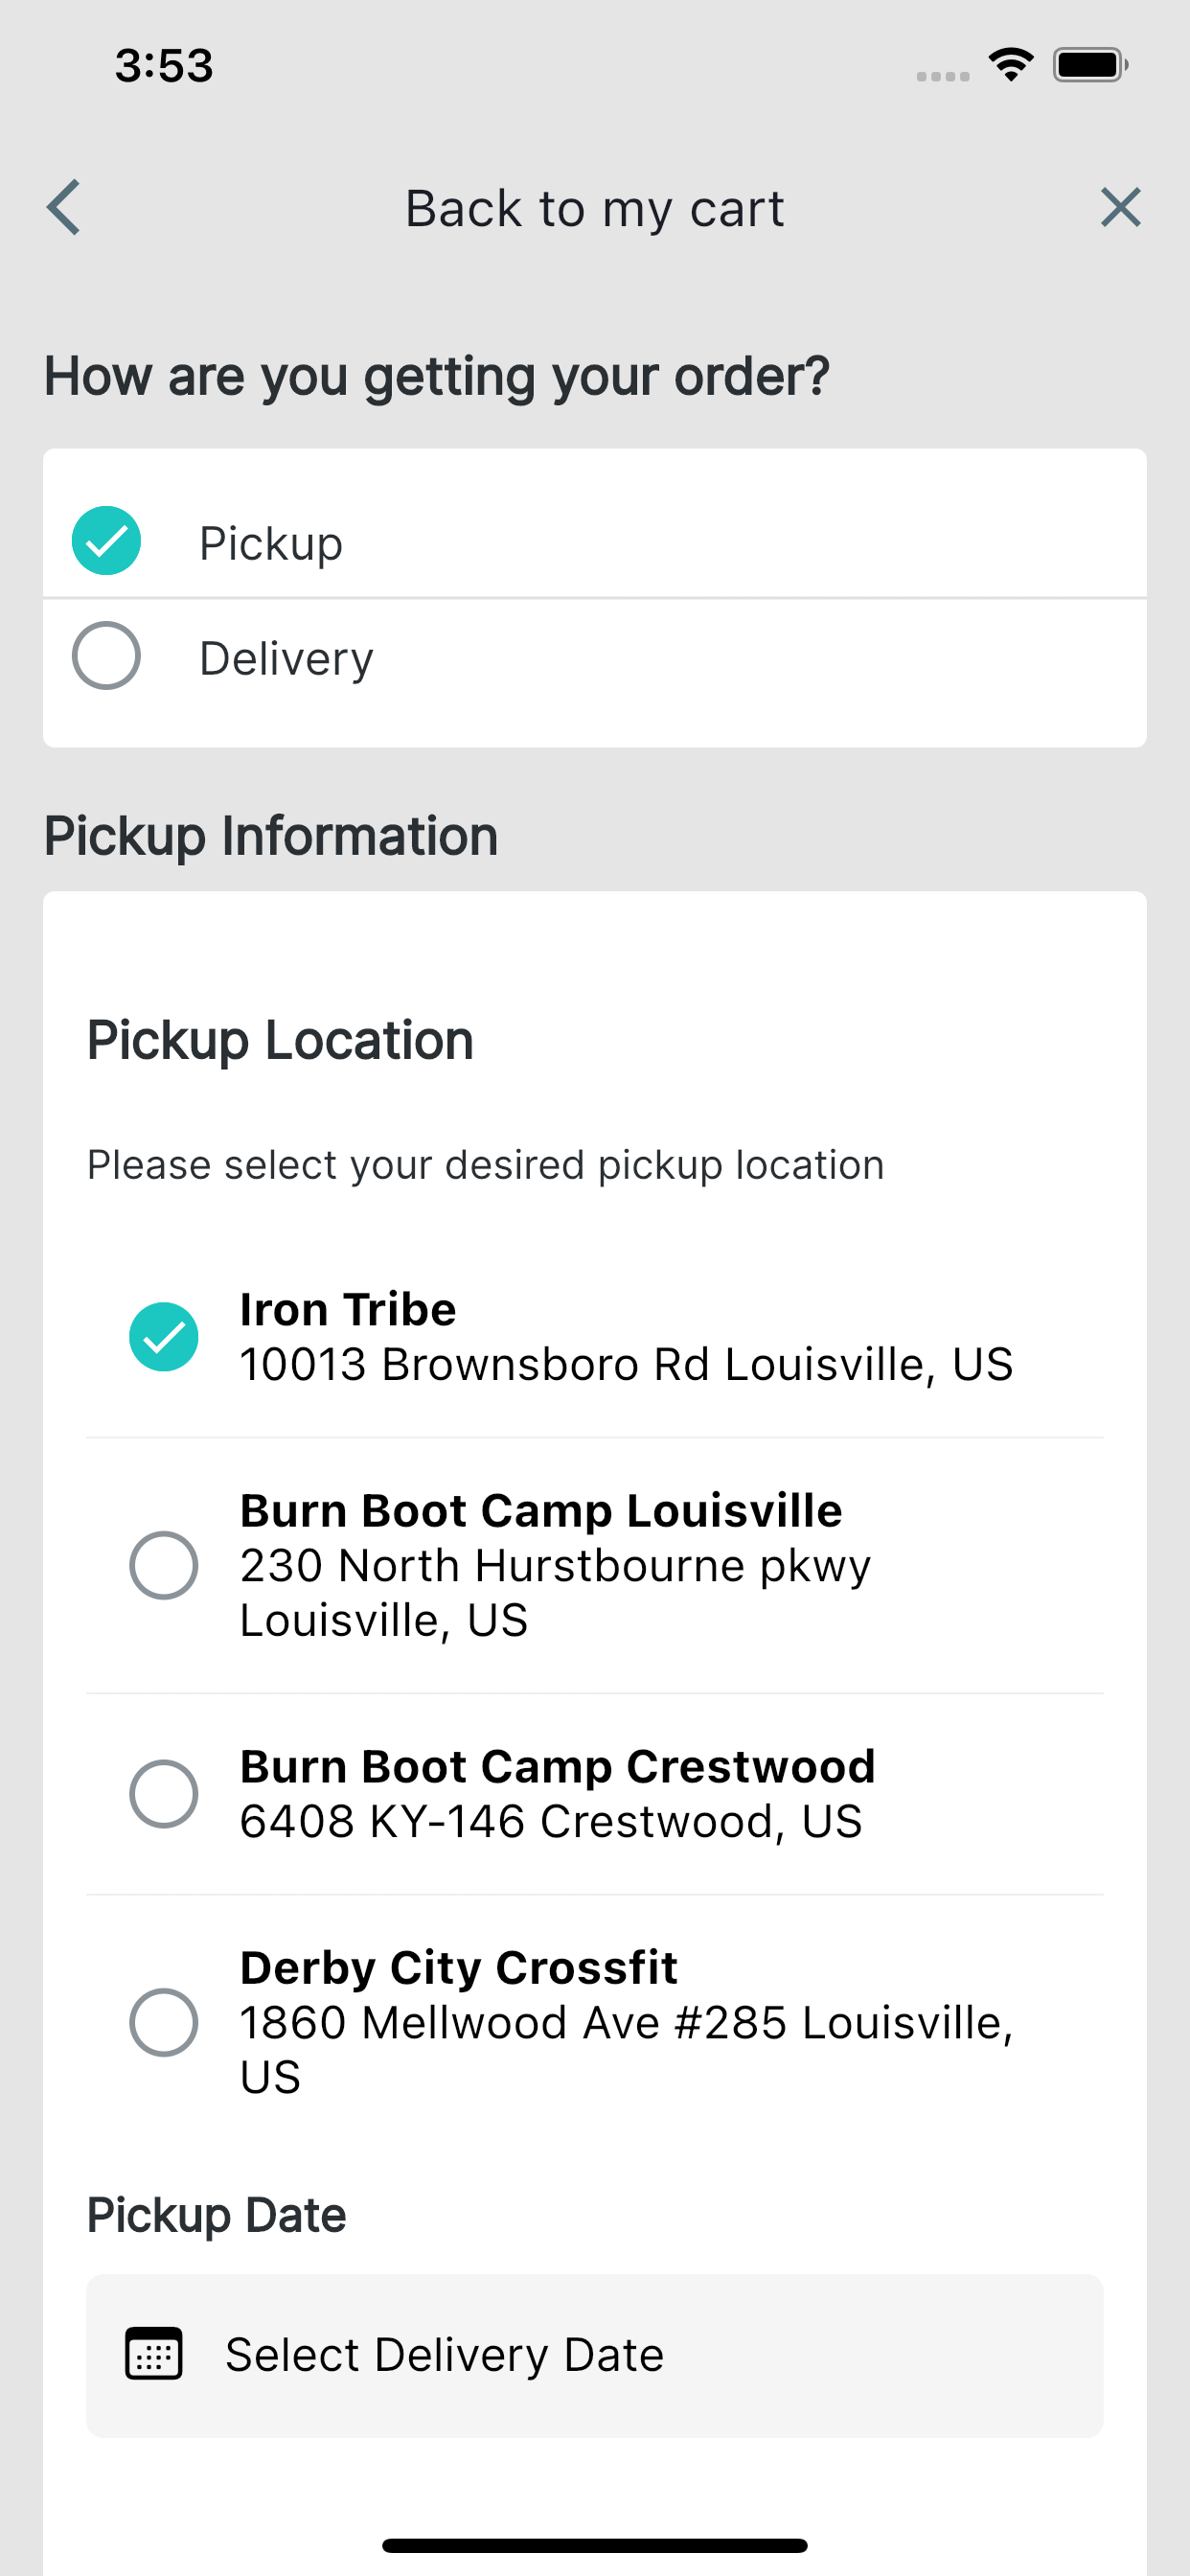Open the Select Delivery Date picker
This screenshot has height=2576, width=1190.
coord(595,2355)
